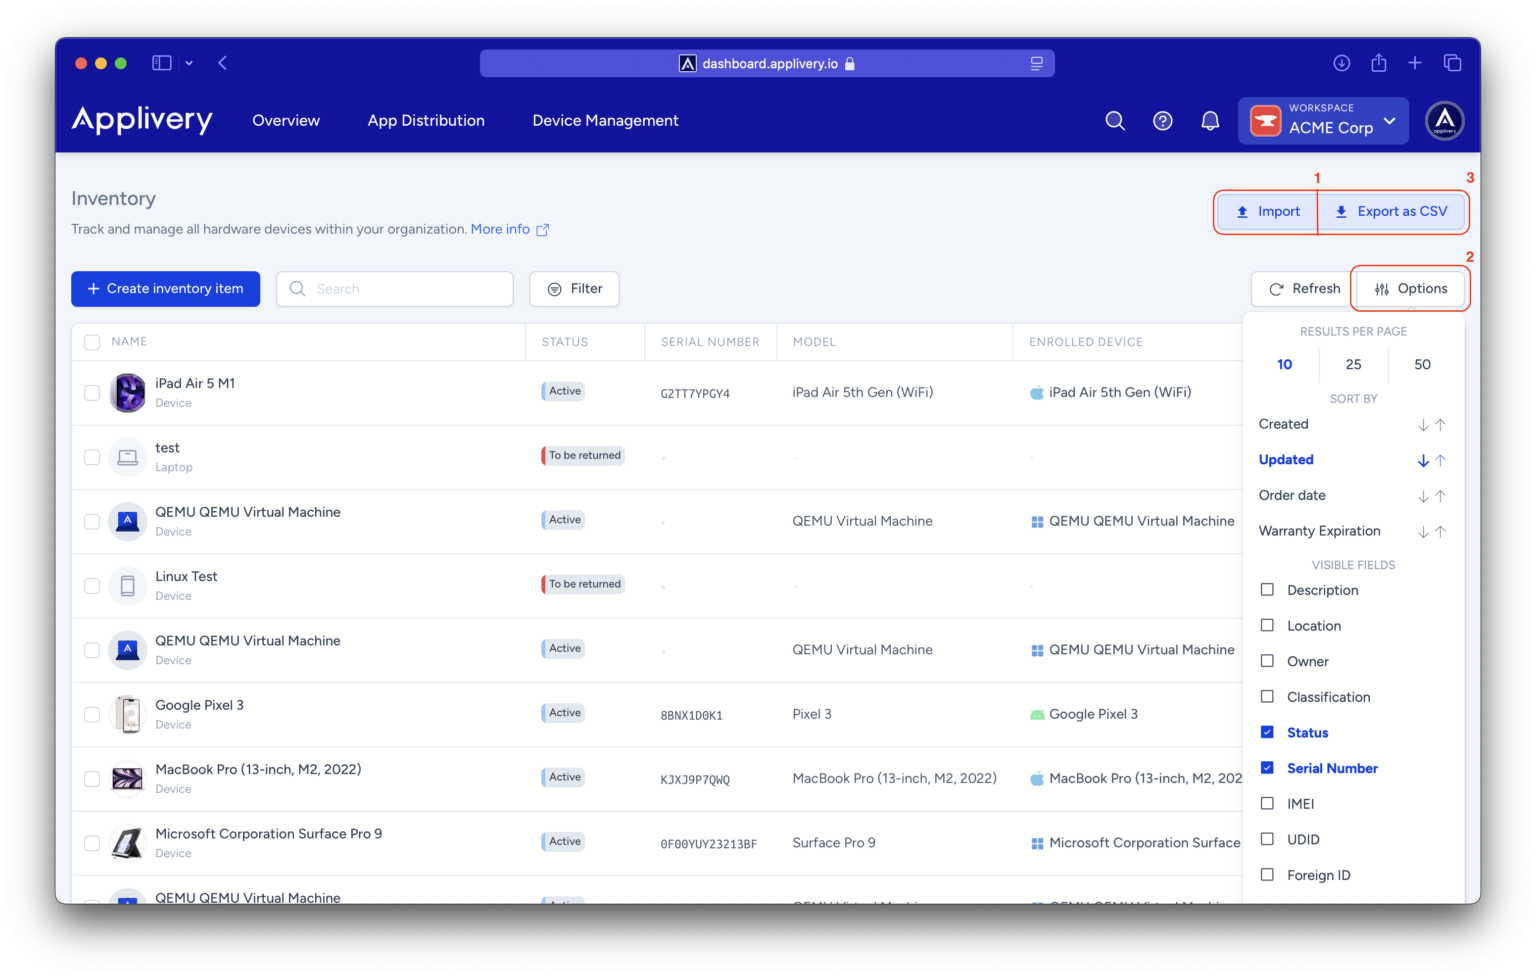Open the Filter panel icon
1536x977 pixels.
tap(555, 288)
